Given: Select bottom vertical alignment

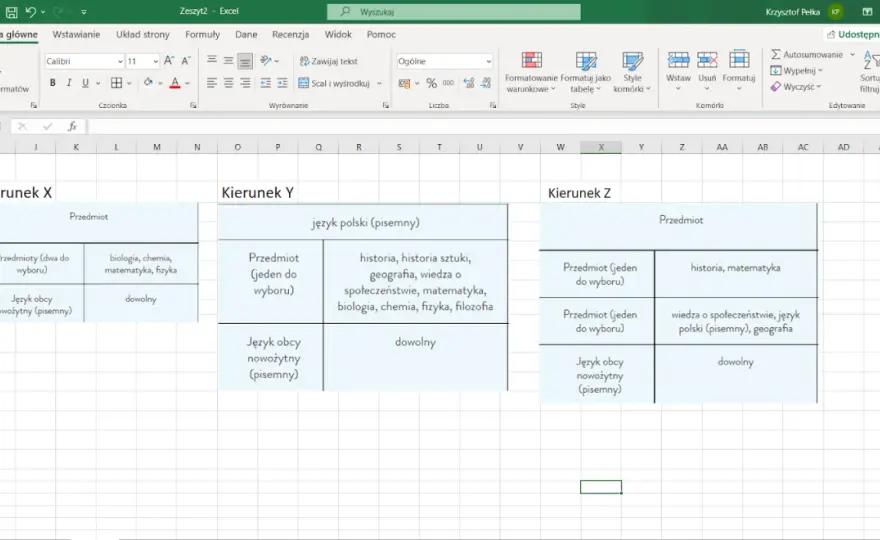Looking at the screenshot, I should click(x=245, y=61).
